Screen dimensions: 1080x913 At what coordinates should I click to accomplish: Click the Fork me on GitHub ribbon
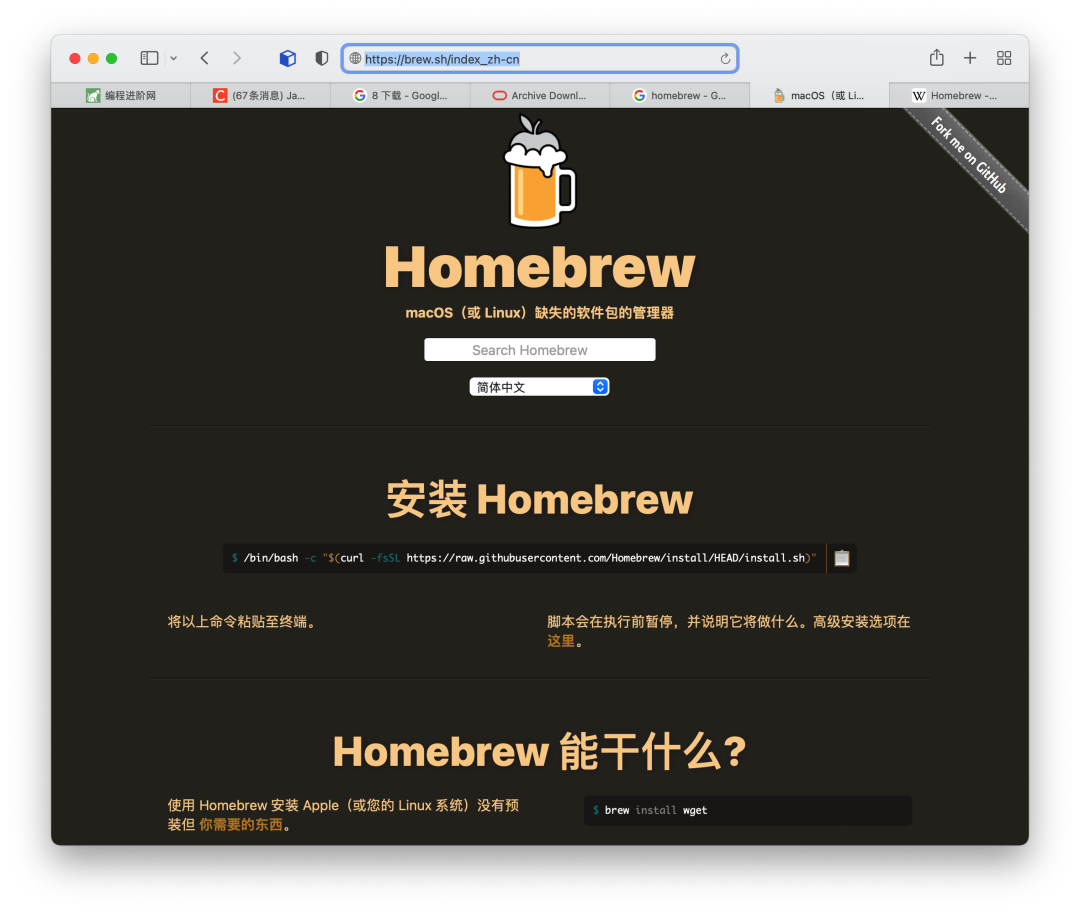tap(969, 156)
